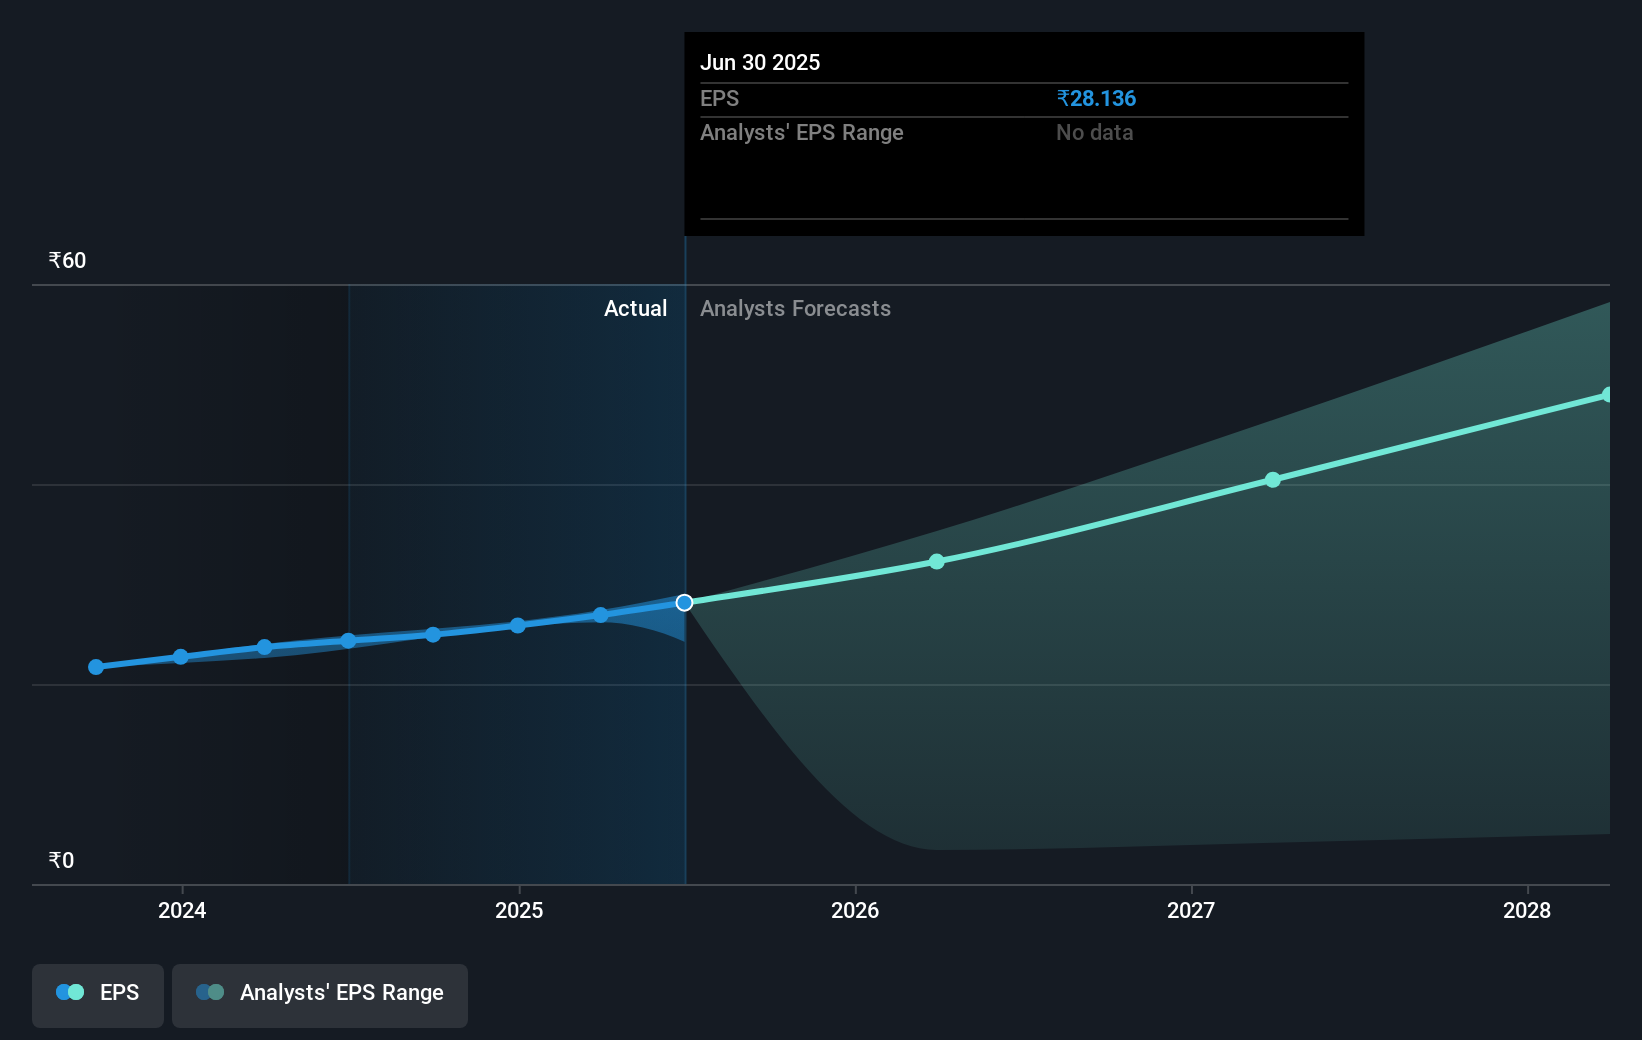Click the 2027 x-axis label
Viewport: 1642px width, 1040px height.
1191,910
